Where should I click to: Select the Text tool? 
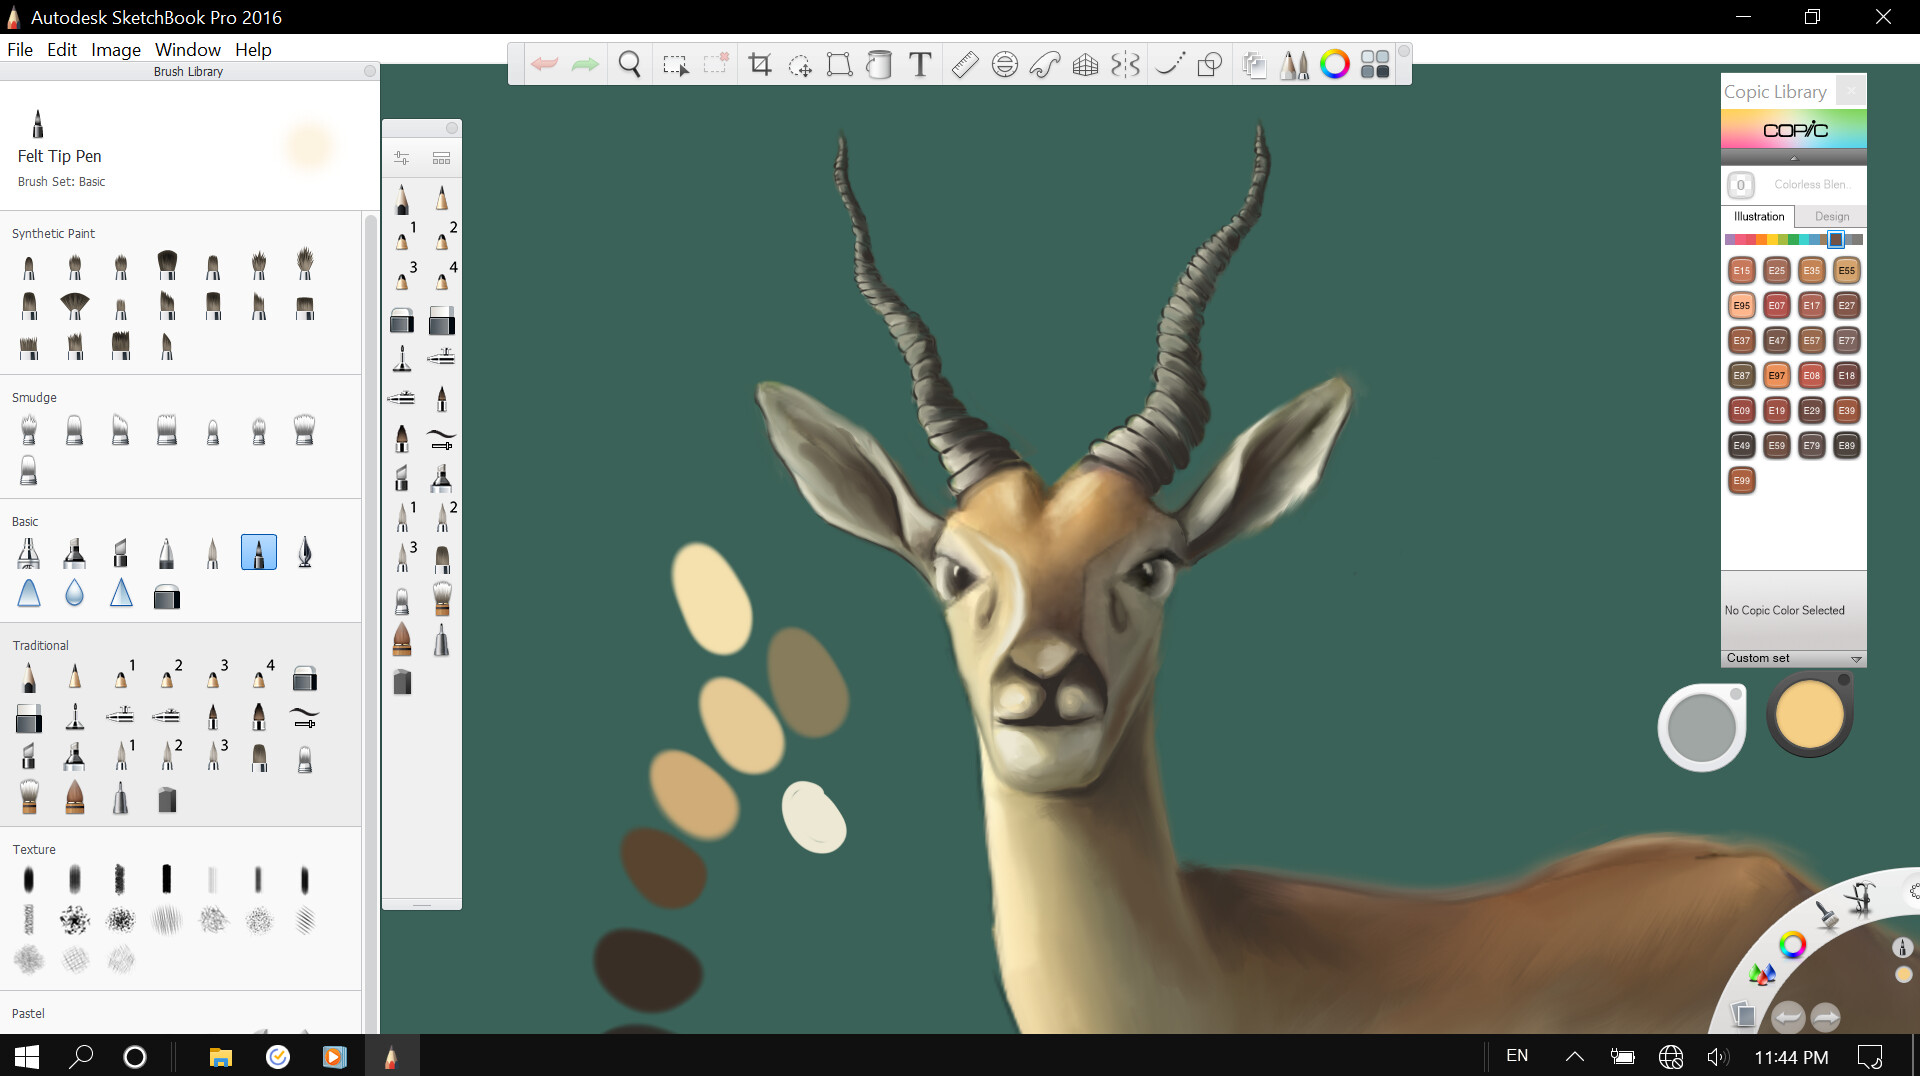[x=920, y=65]
